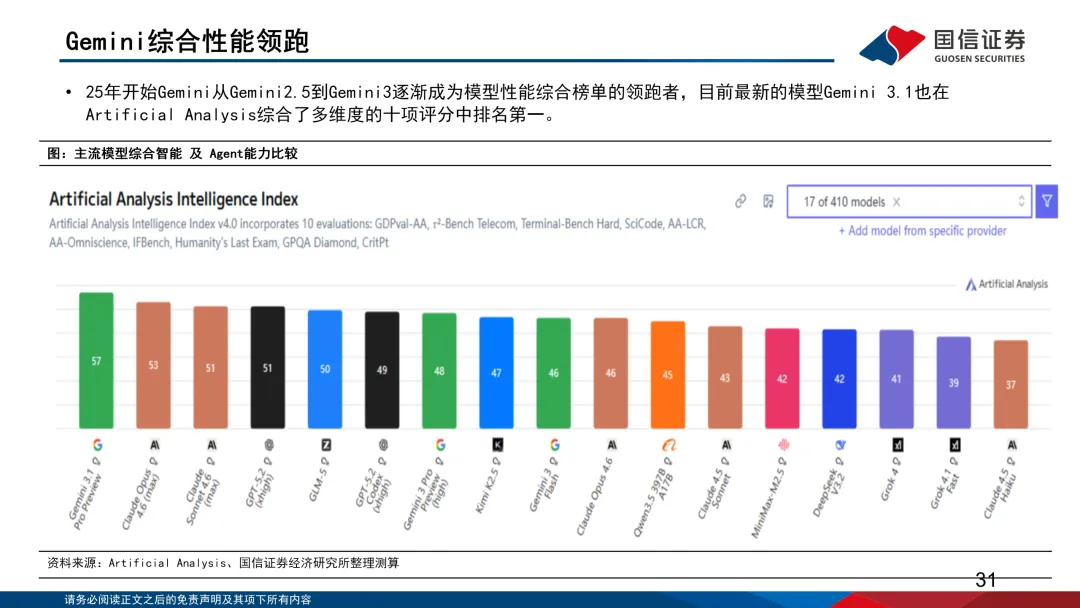Click the 'DeepSeek V3.2' axis label
Screen dimensions: 1080x608
click(x=826, y=492)
